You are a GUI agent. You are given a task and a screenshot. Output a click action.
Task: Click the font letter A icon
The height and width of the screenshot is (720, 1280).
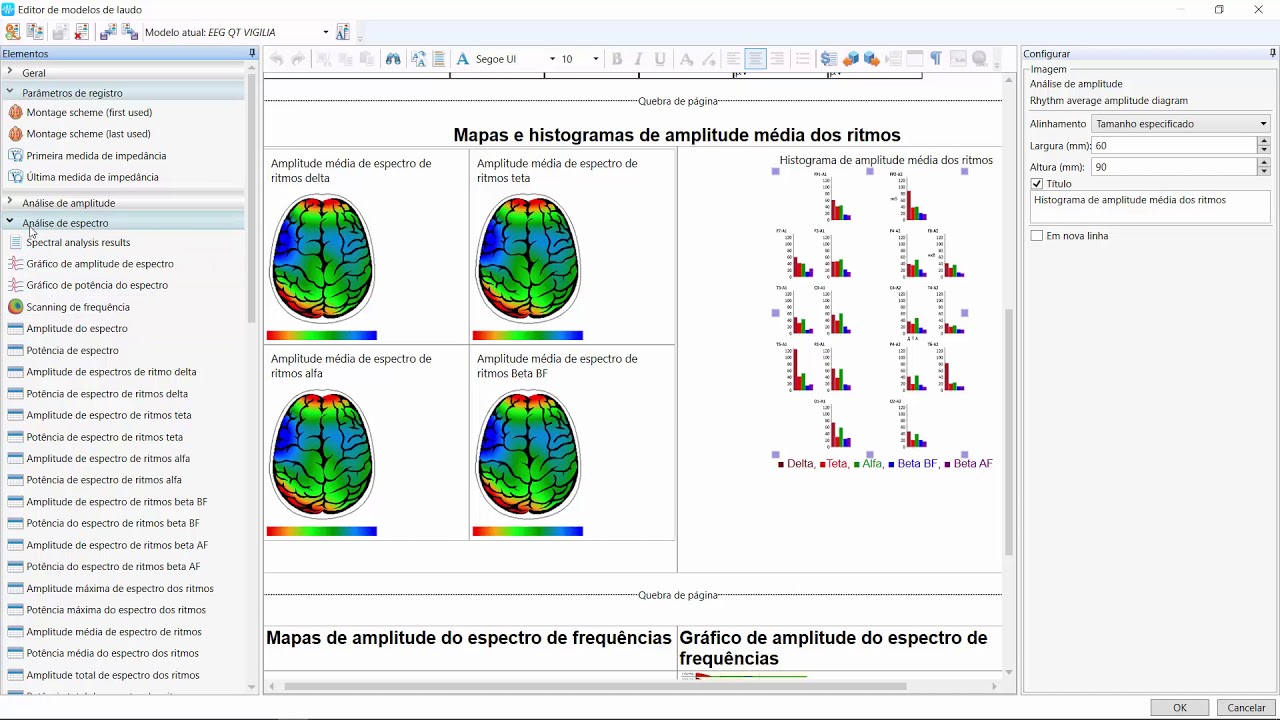462,59
